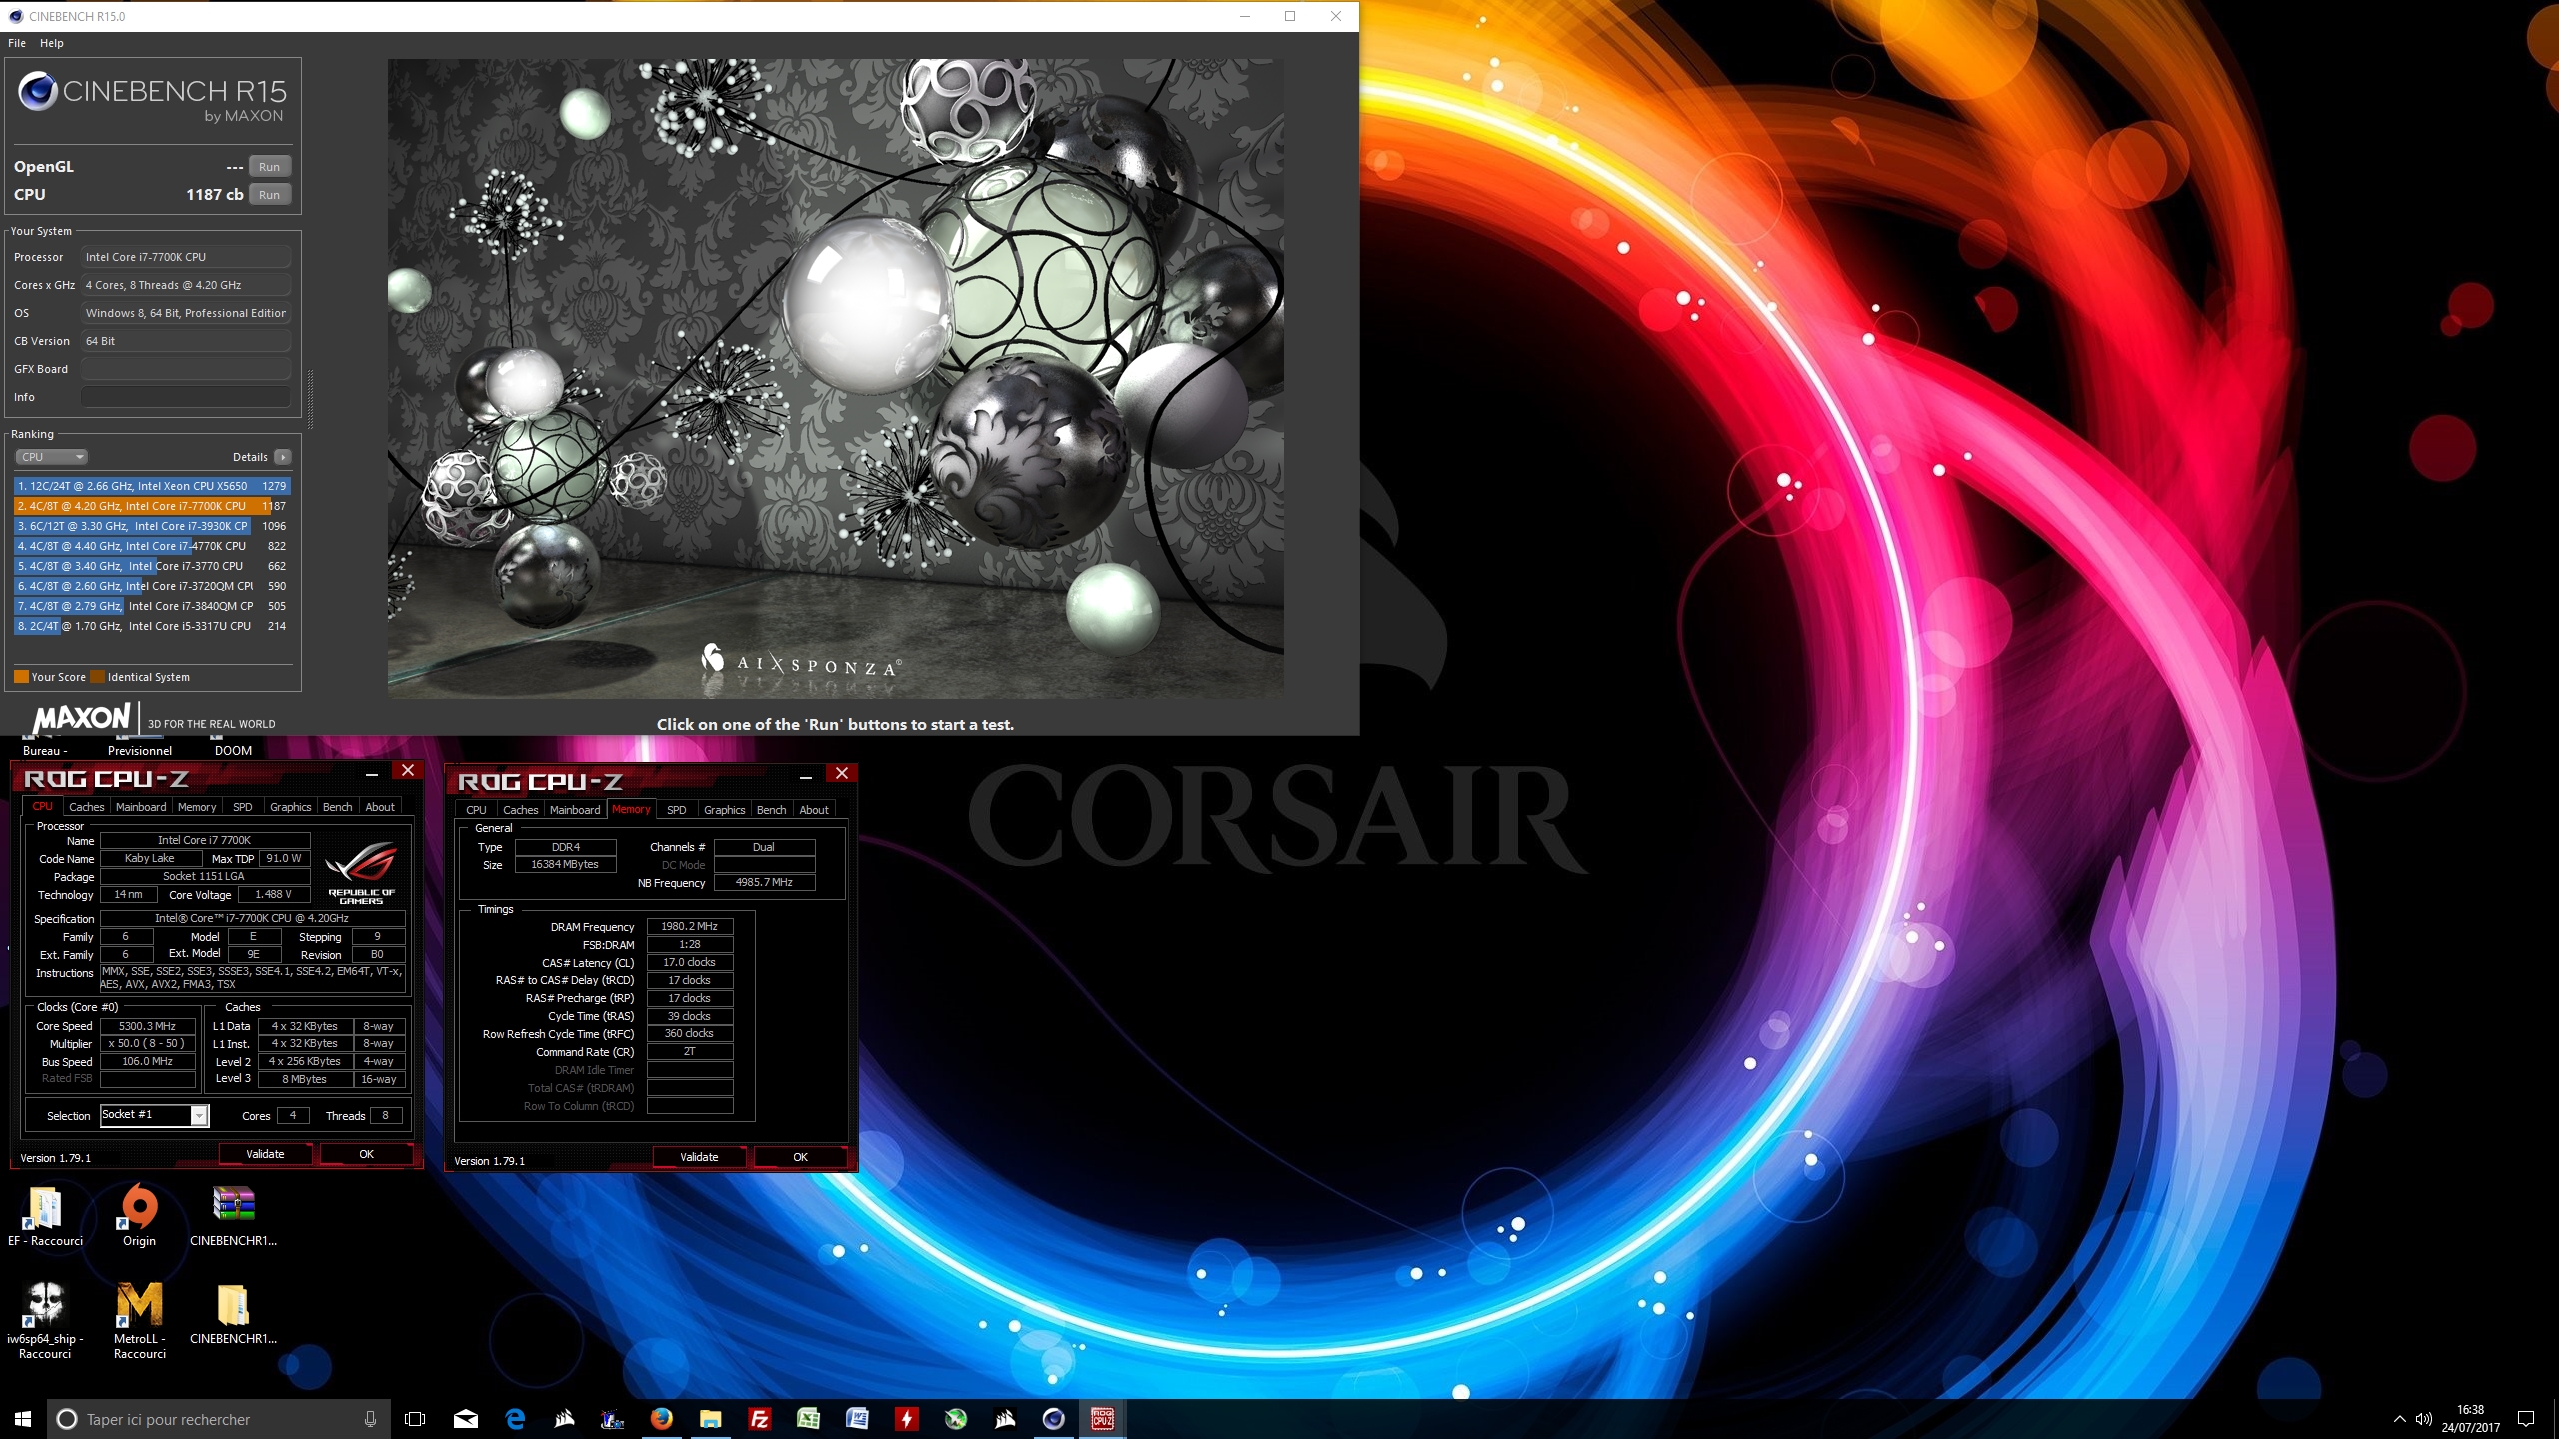
Task: Click OK in processor CPU-Z window
Action: [366, 1154]
